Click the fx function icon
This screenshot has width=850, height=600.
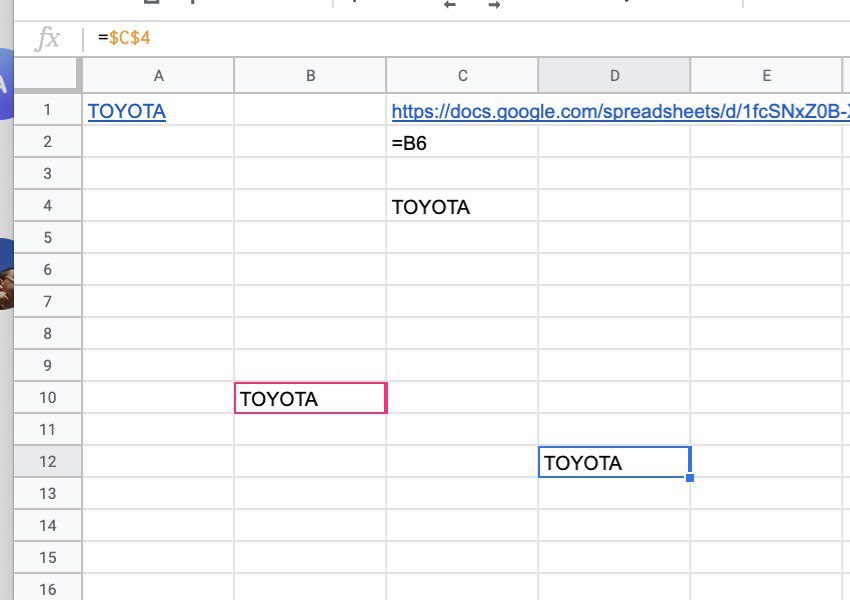tap(47, 38)
